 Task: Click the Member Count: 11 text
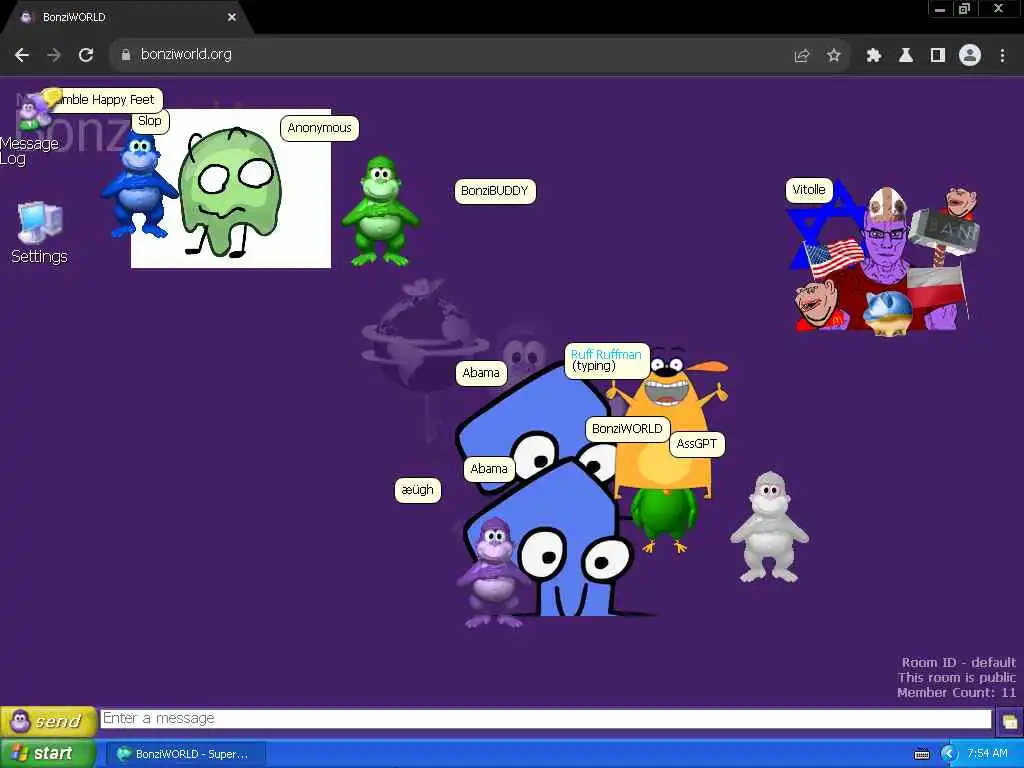(x=956, y=692)
